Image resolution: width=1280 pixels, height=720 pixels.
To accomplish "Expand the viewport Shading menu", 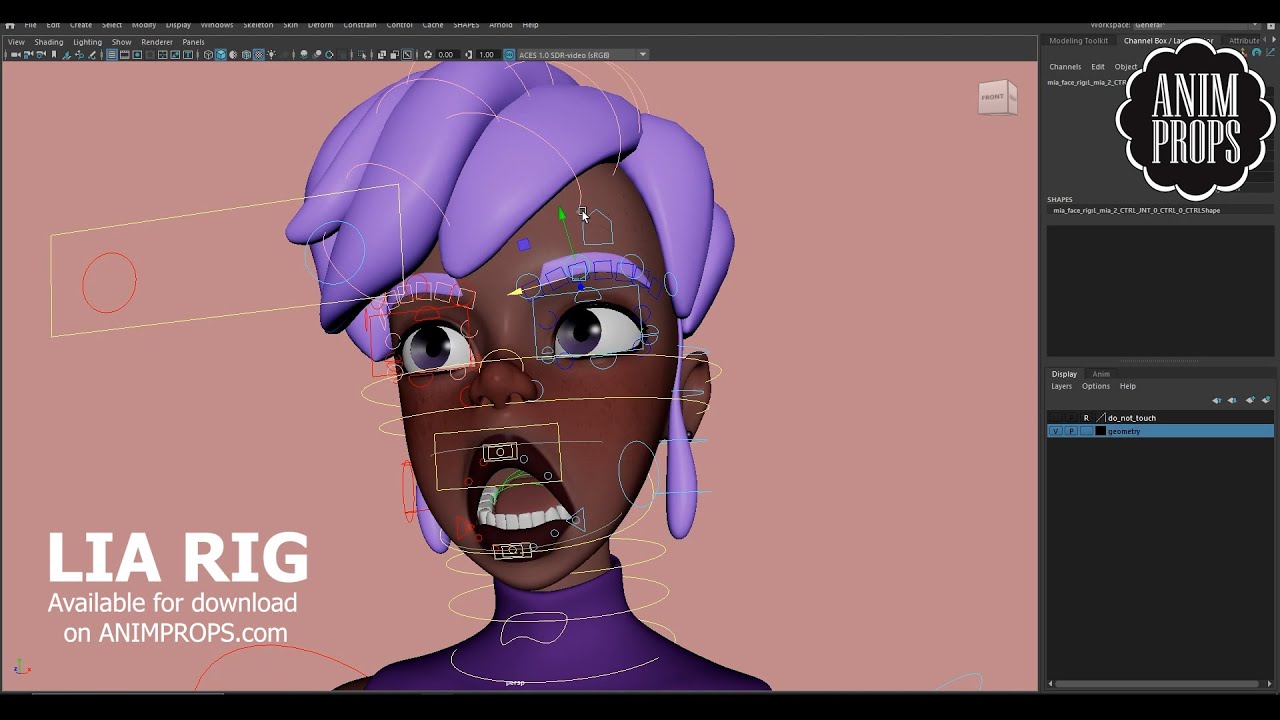I will pyautogui.click(x=49, y=42).
